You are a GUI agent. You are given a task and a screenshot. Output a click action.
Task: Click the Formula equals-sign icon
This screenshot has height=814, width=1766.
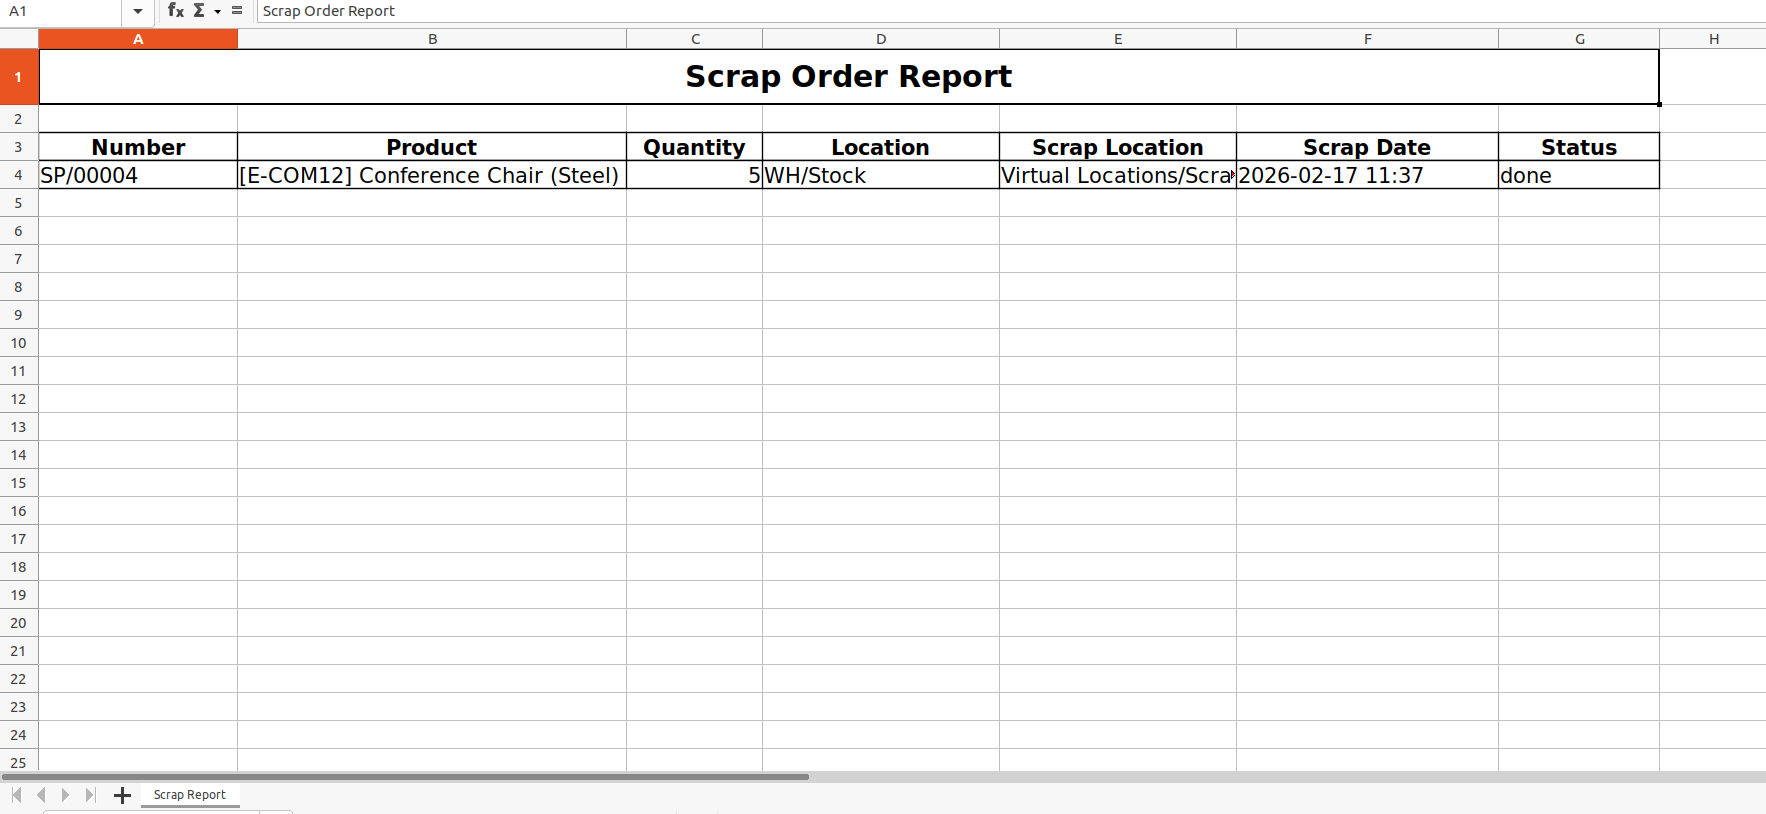click(x=237, y=10)
